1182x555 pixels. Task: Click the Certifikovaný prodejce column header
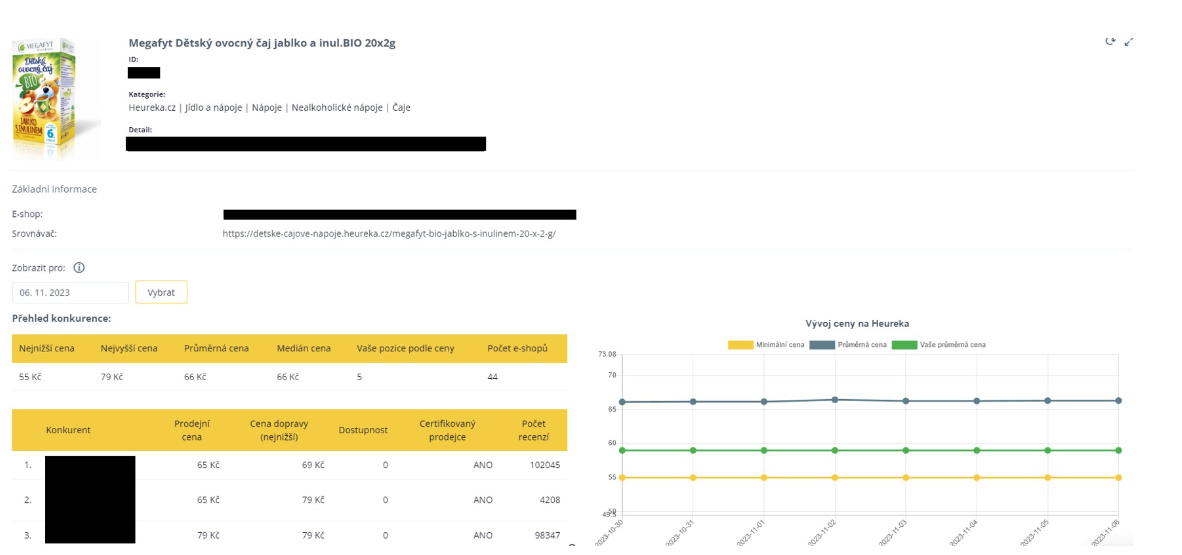coord(448,430)
